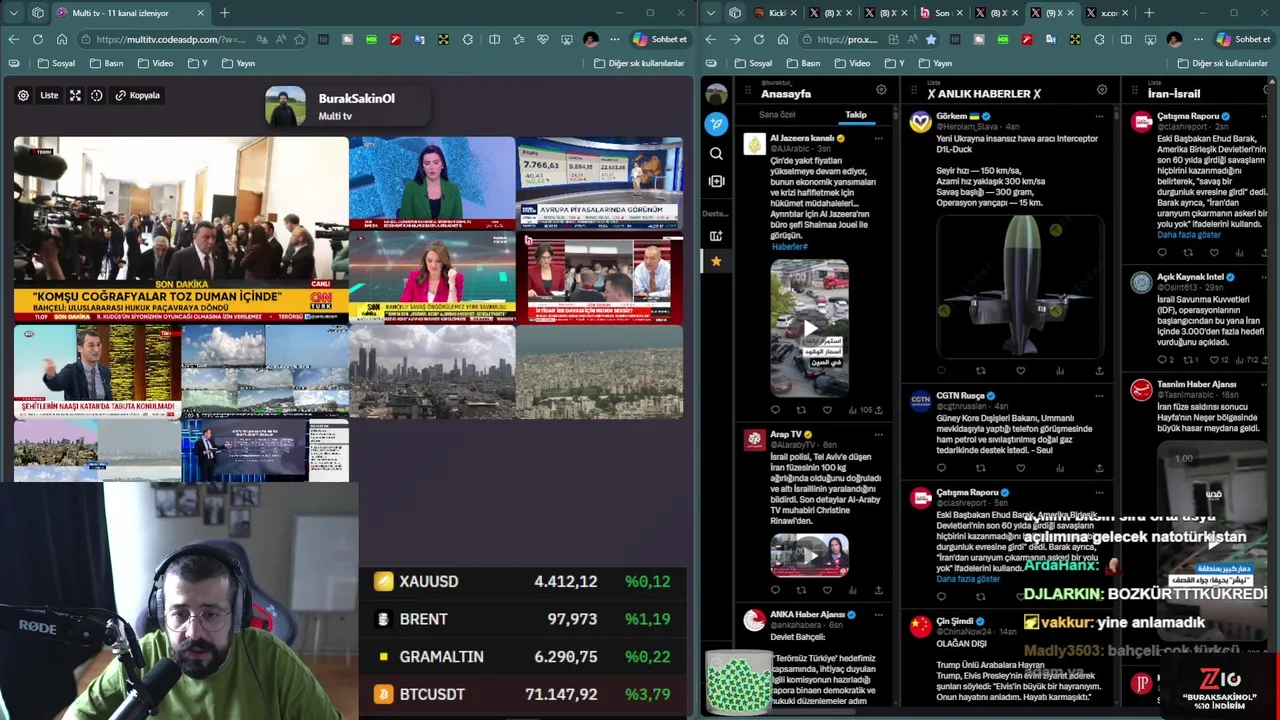Open the Haberler# link in Al Jazeera post
Screen dimensions: 1280x720
point(789,247)
